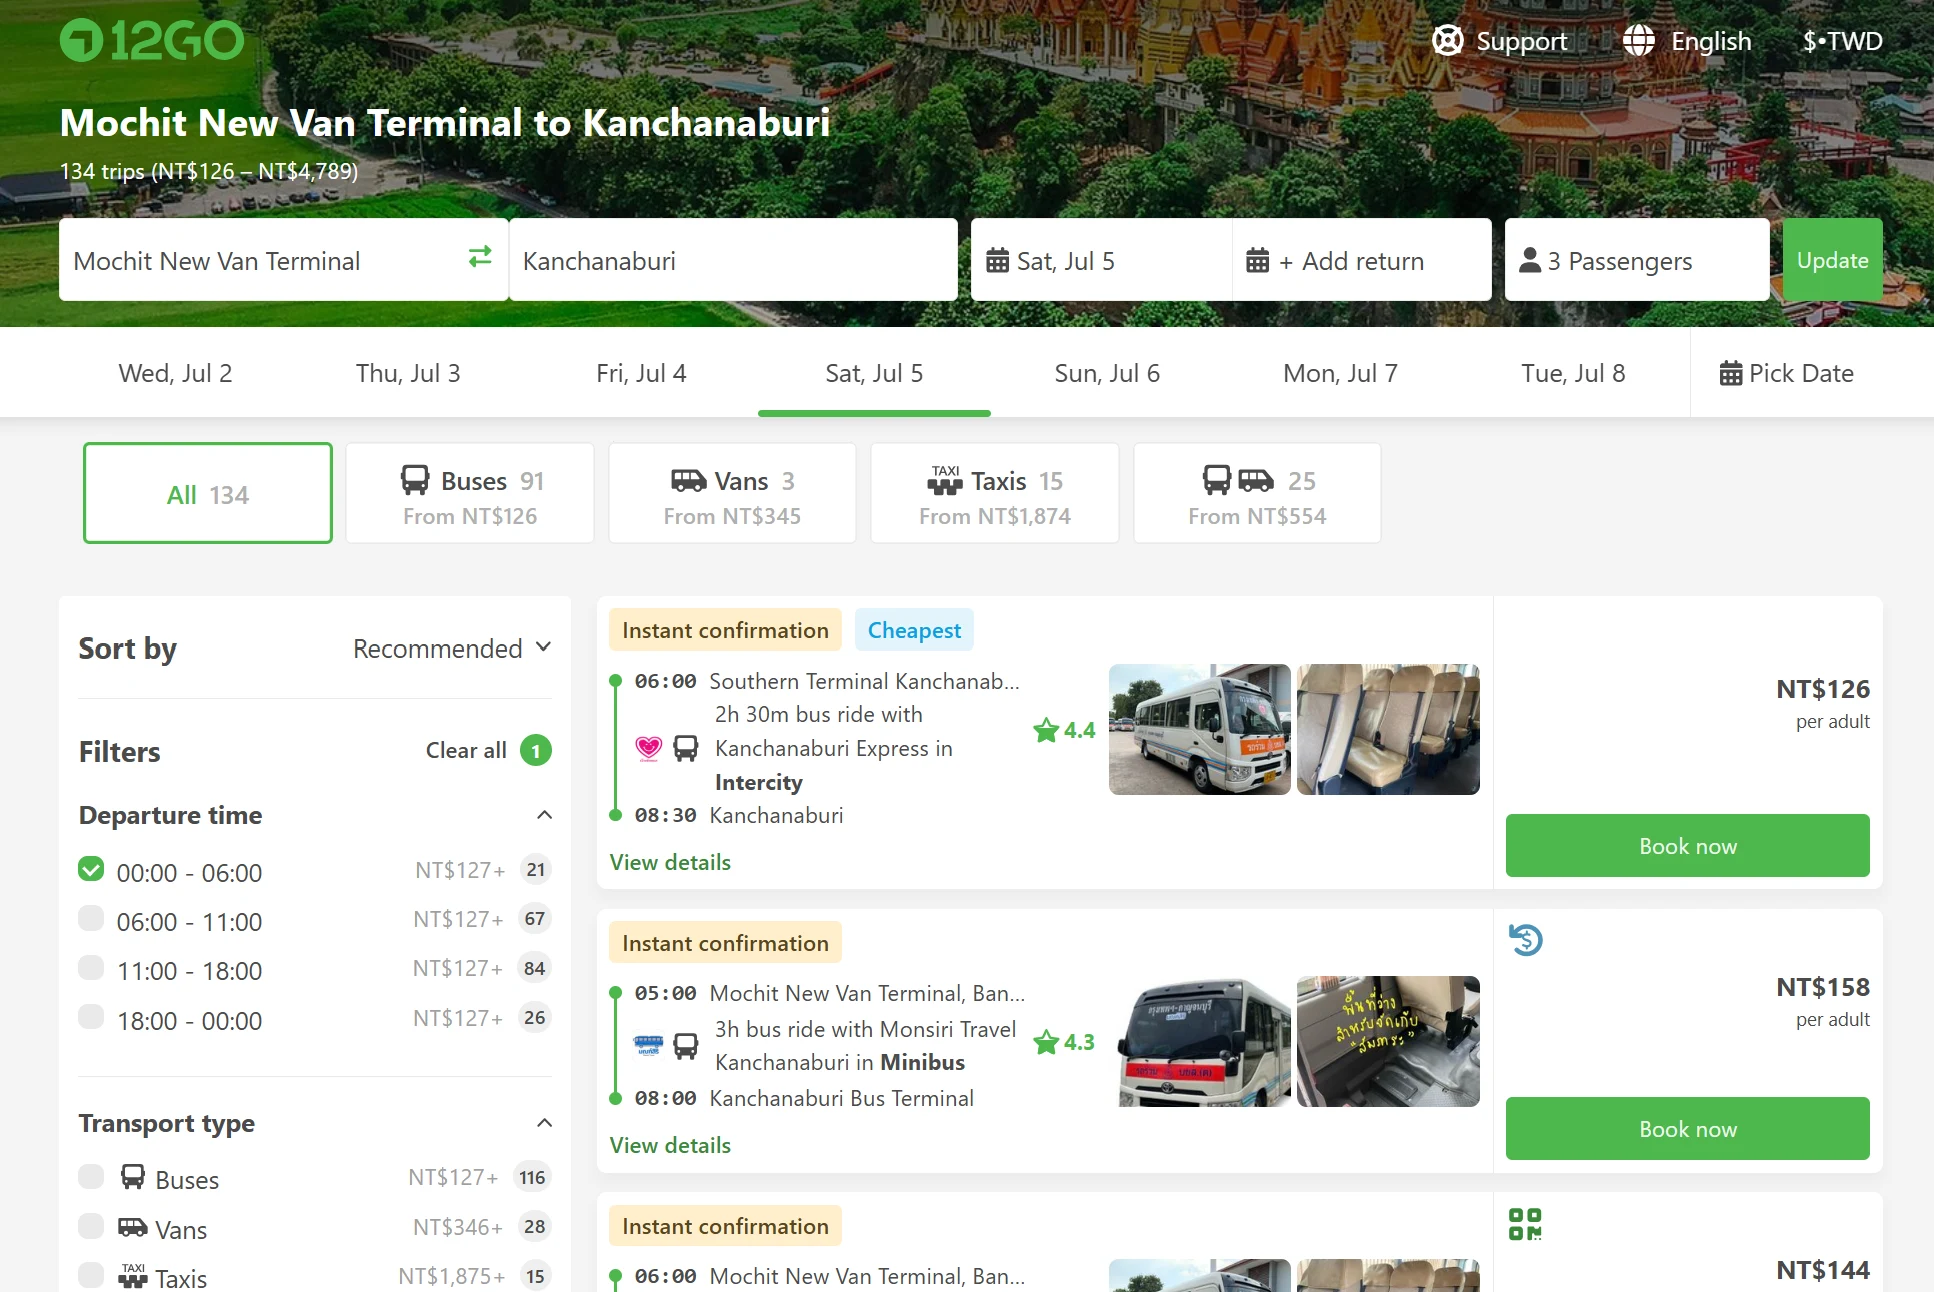Collapse the Departure time filter section
Viewport: 1934px width, 1292px height.
pos(544,815)
